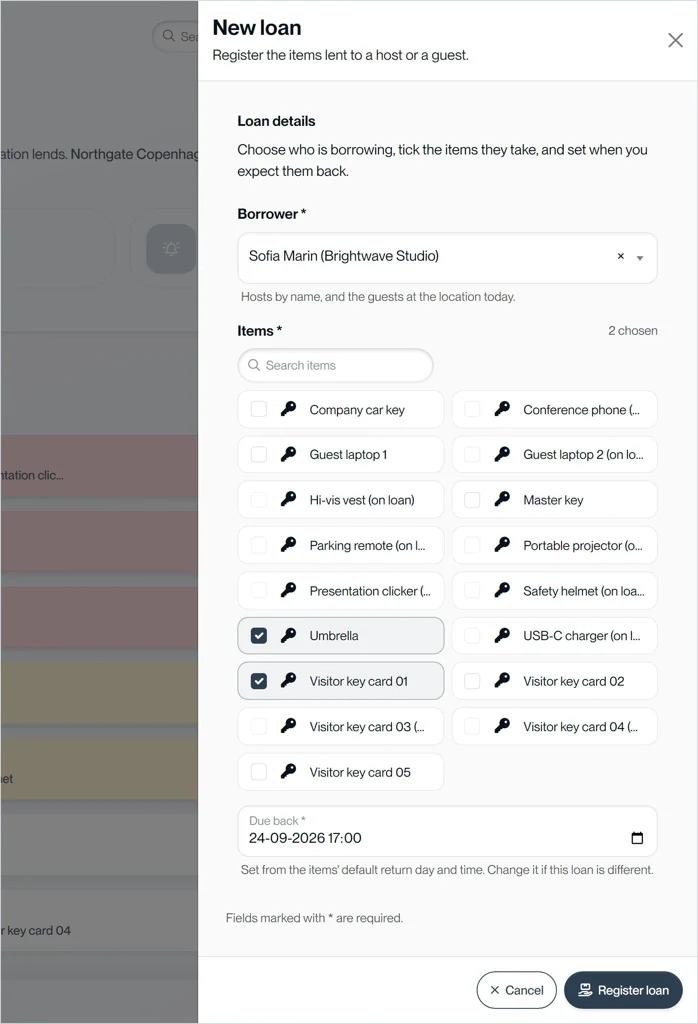Screen dimensions: 698x1024
Task: Tick the Visitor key card 05 checkbox
Action: click(259, 772)
